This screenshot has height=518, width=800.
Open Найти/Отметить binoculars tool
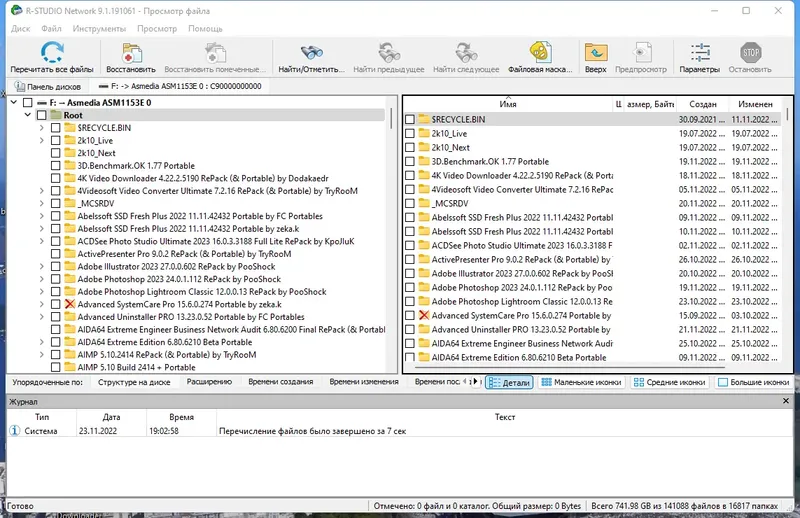[x=311, y=52]
